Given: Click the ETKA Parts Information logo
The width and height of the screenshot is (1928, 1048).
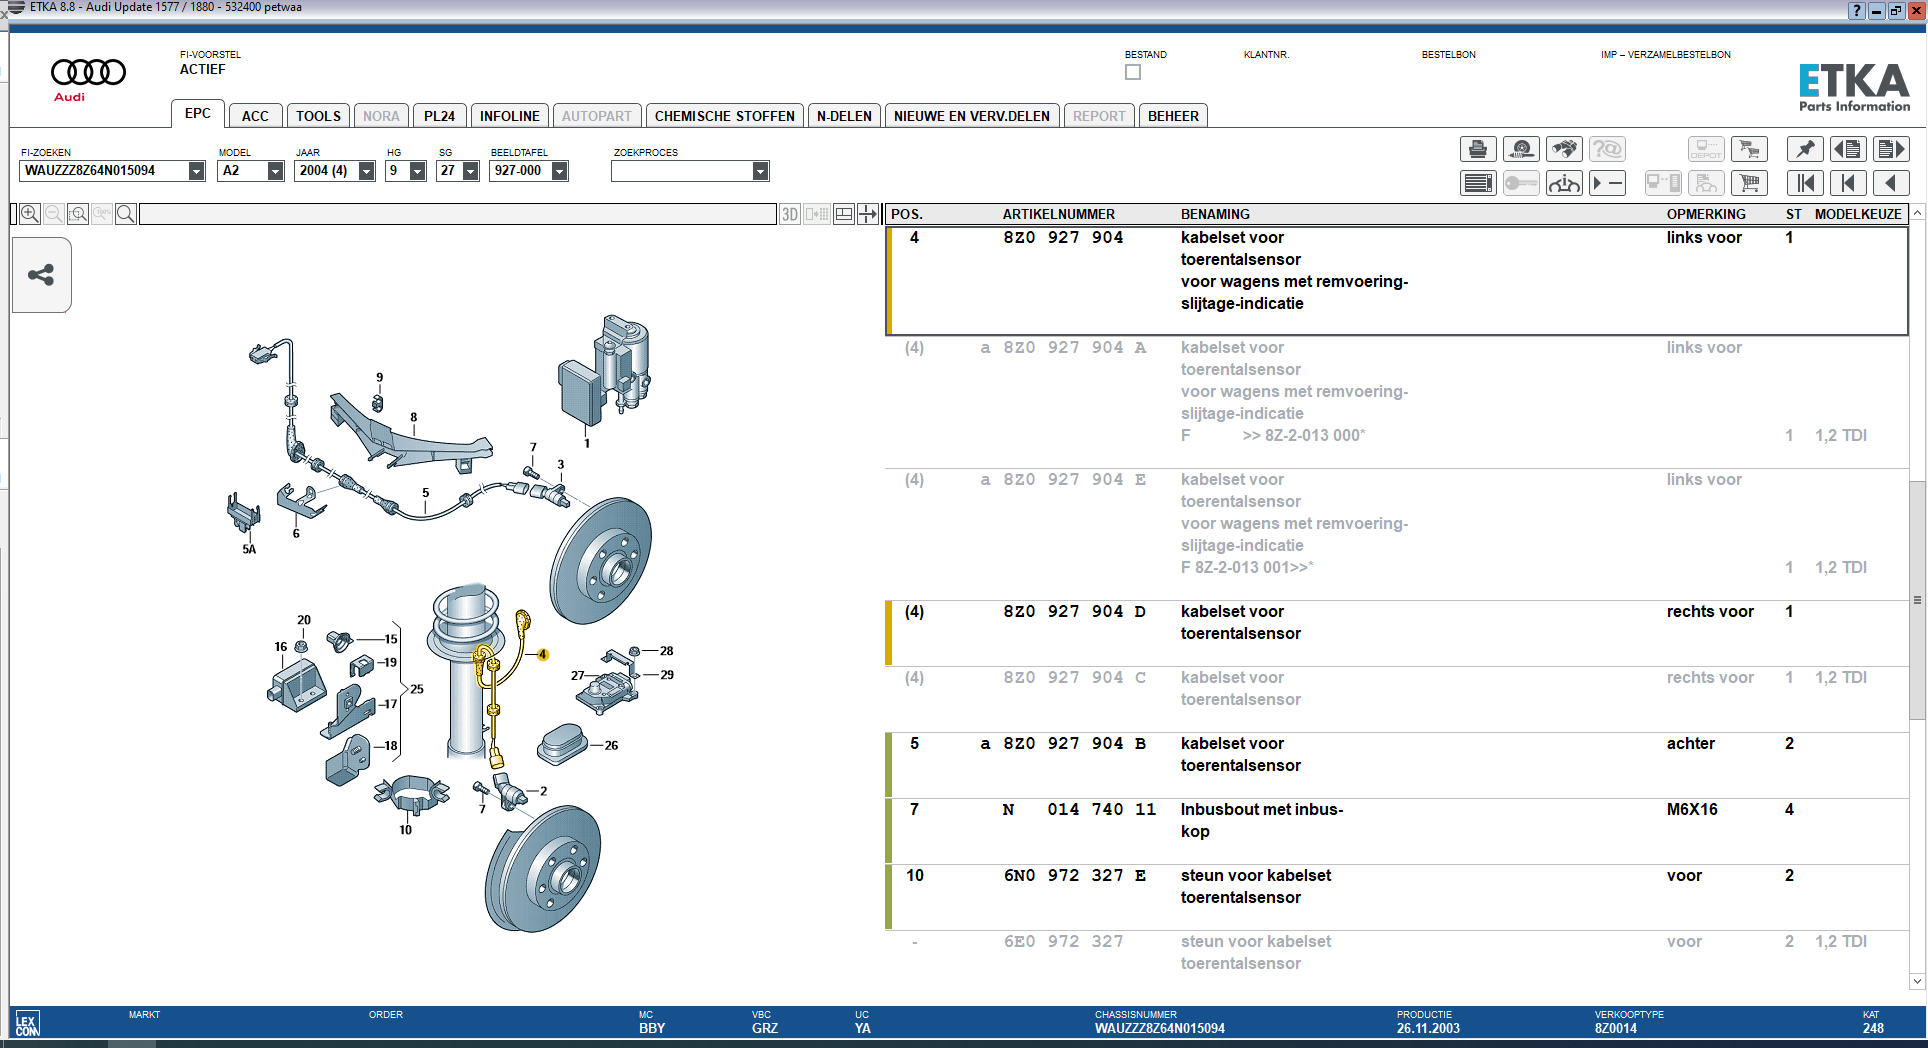Looking at the screenshot, I should 1854,87.
